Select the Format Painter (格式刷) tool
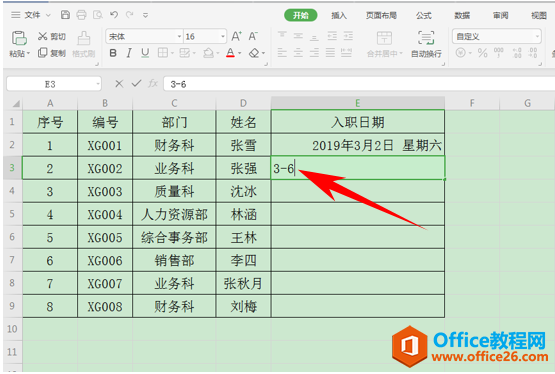 click(84, 44)
